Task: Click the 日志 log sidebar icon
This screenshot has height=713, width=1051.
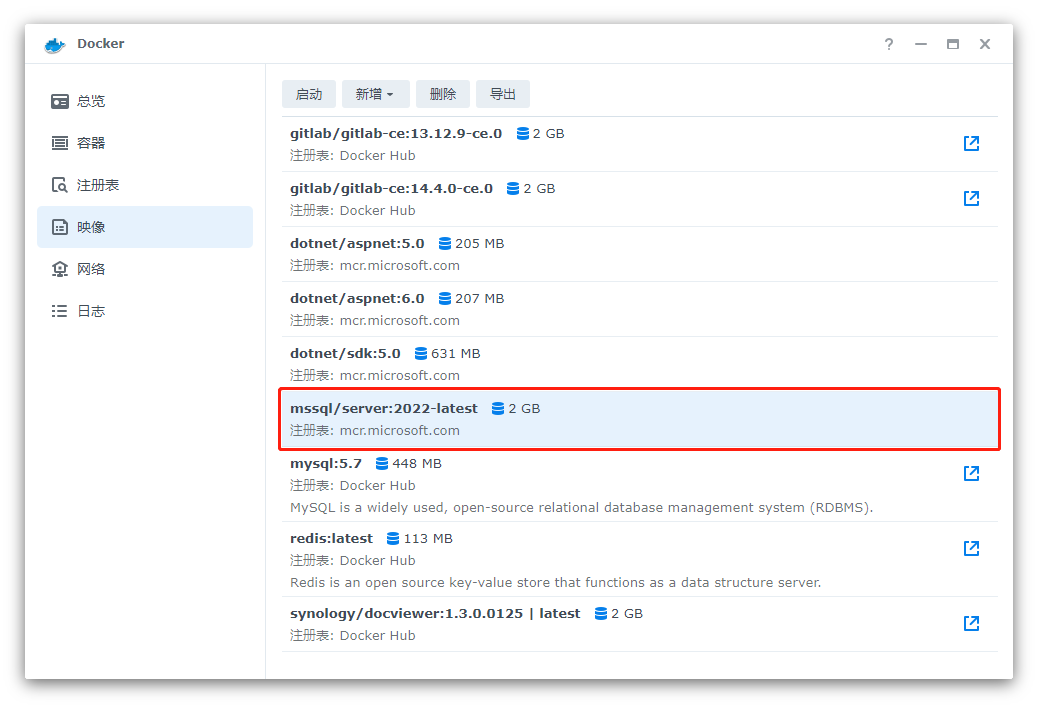Action: [60, 311]
